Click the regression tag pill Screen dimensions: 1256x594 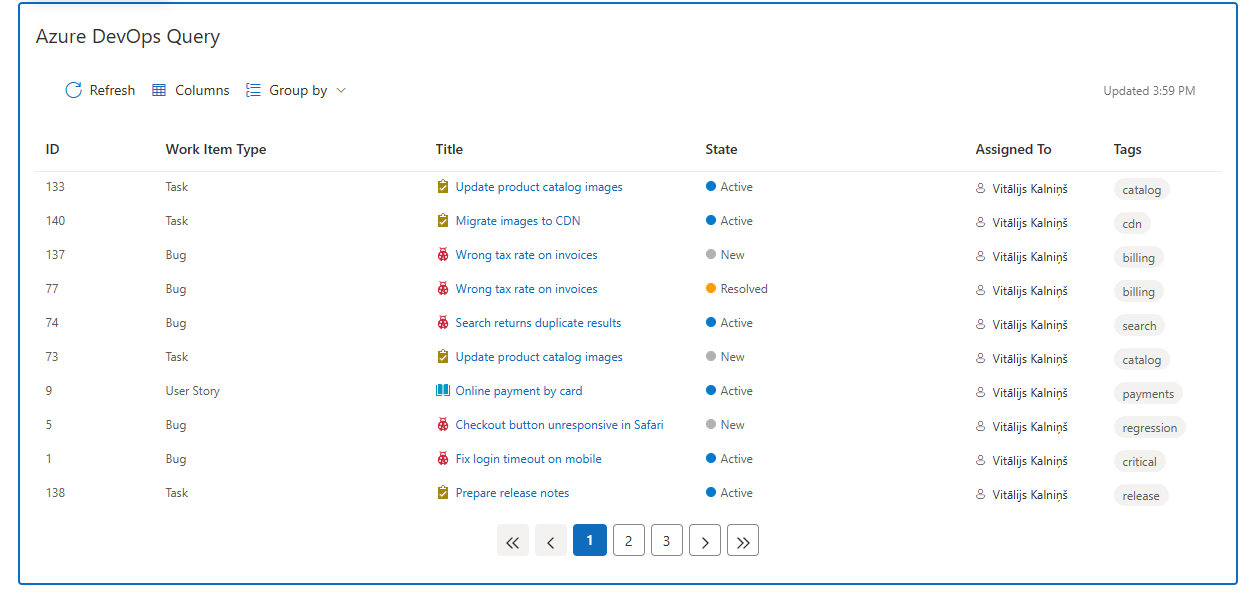pos(1150,428)
